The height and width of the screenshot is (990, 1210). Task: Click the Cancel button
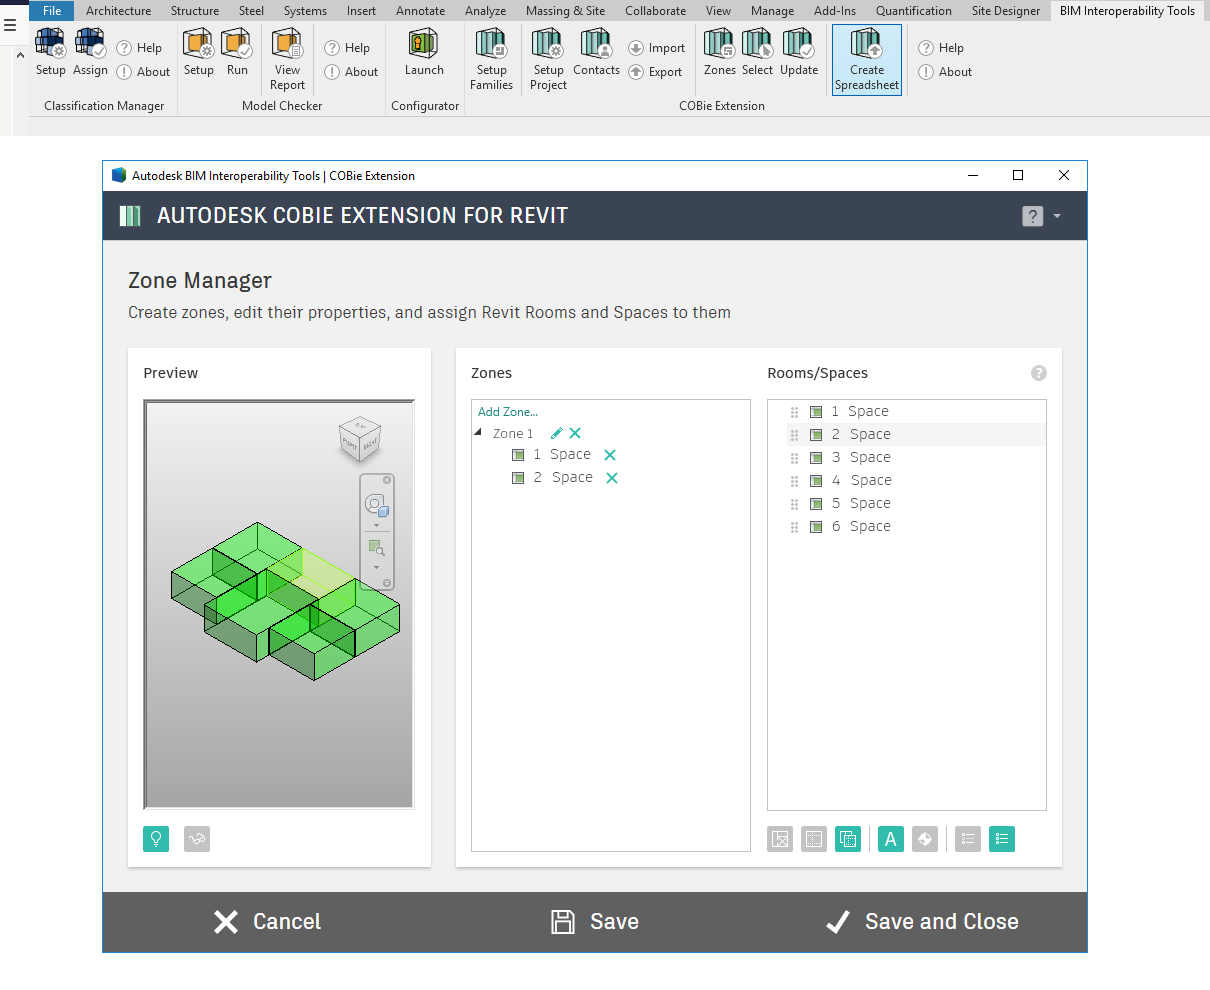click(267, 922)
